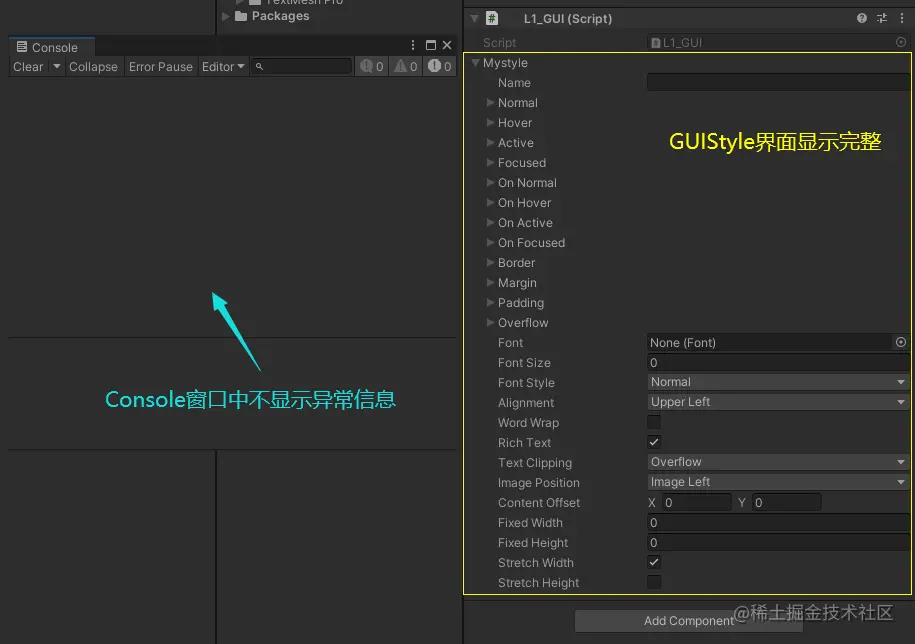The width and height of the screenshot is (915, 644).
Task: Click the Clear button in Console
Action: click(28, 66)
